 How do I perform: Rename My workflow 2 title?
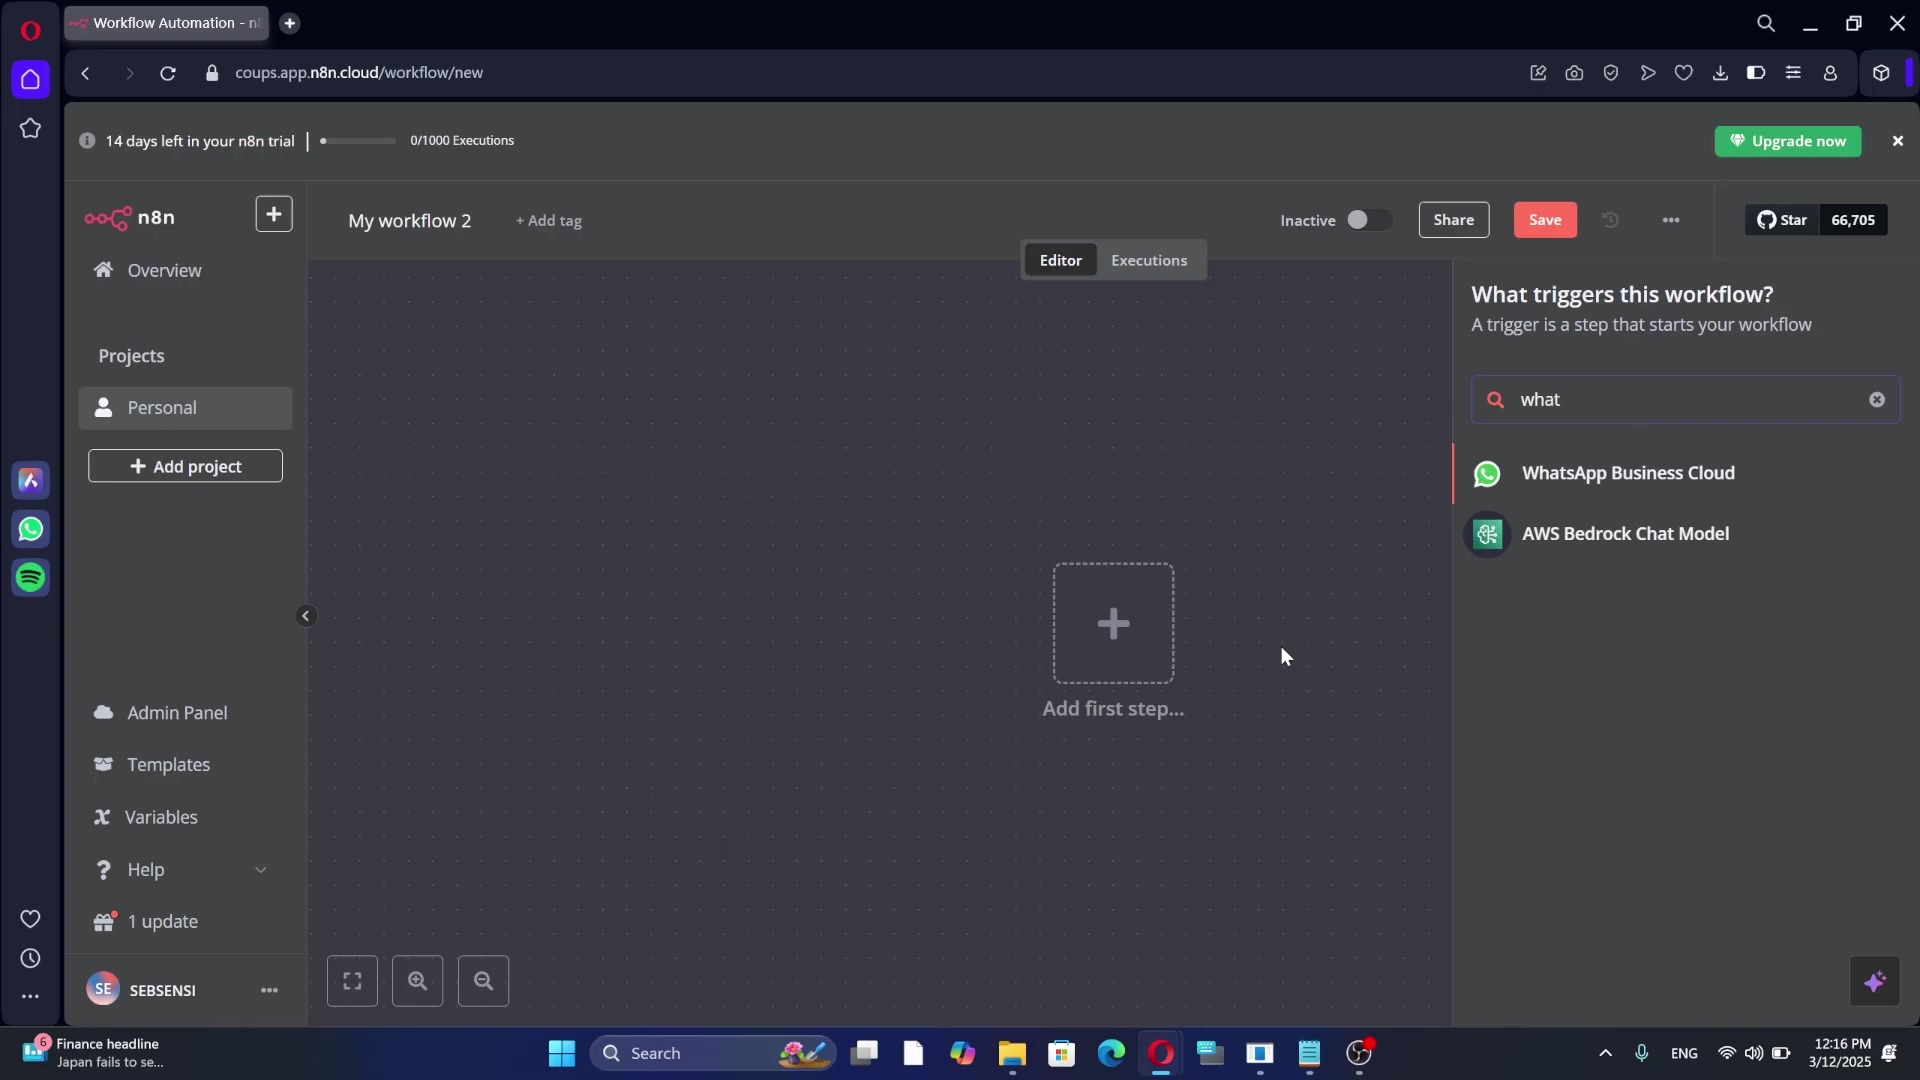(x=409, y=221)
